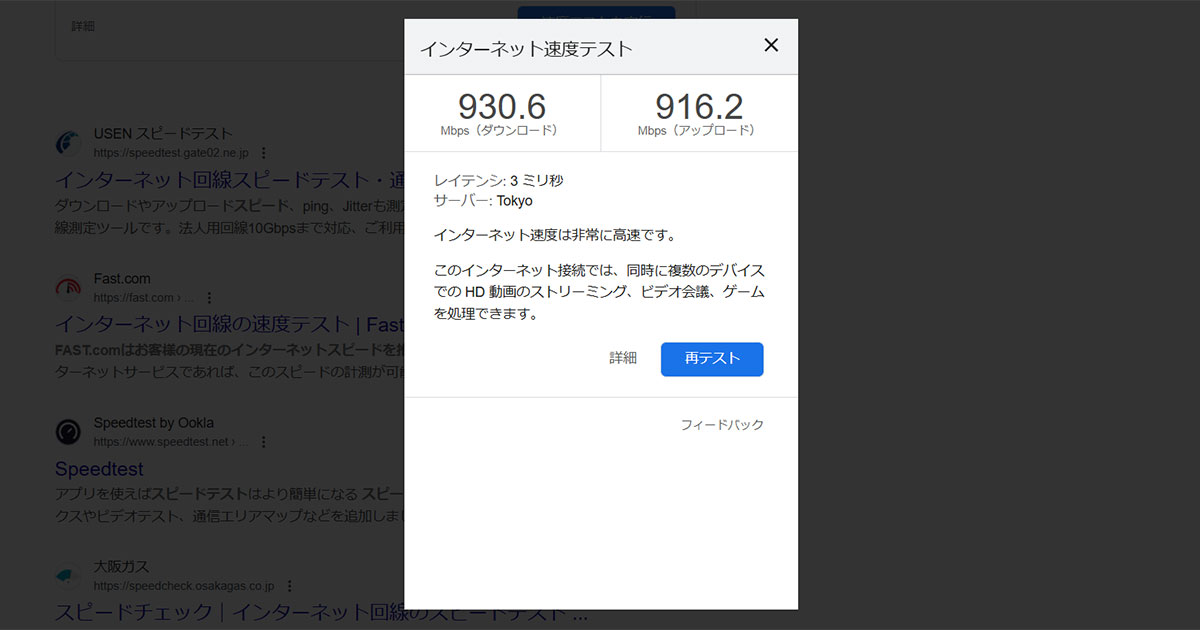Click 詳細 at the top left

(x=83, y=26)
